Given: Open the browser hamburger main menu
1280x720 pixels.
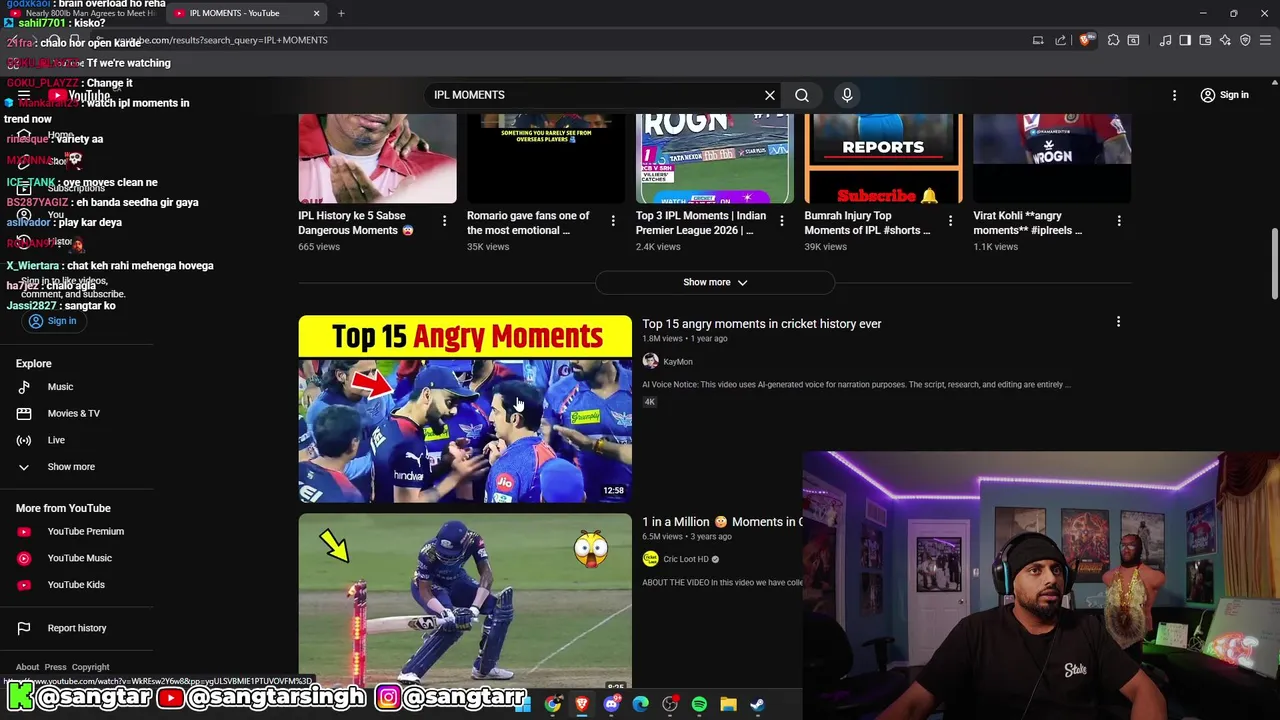Looking at the screenshot, I should (x=1266, y=40).
